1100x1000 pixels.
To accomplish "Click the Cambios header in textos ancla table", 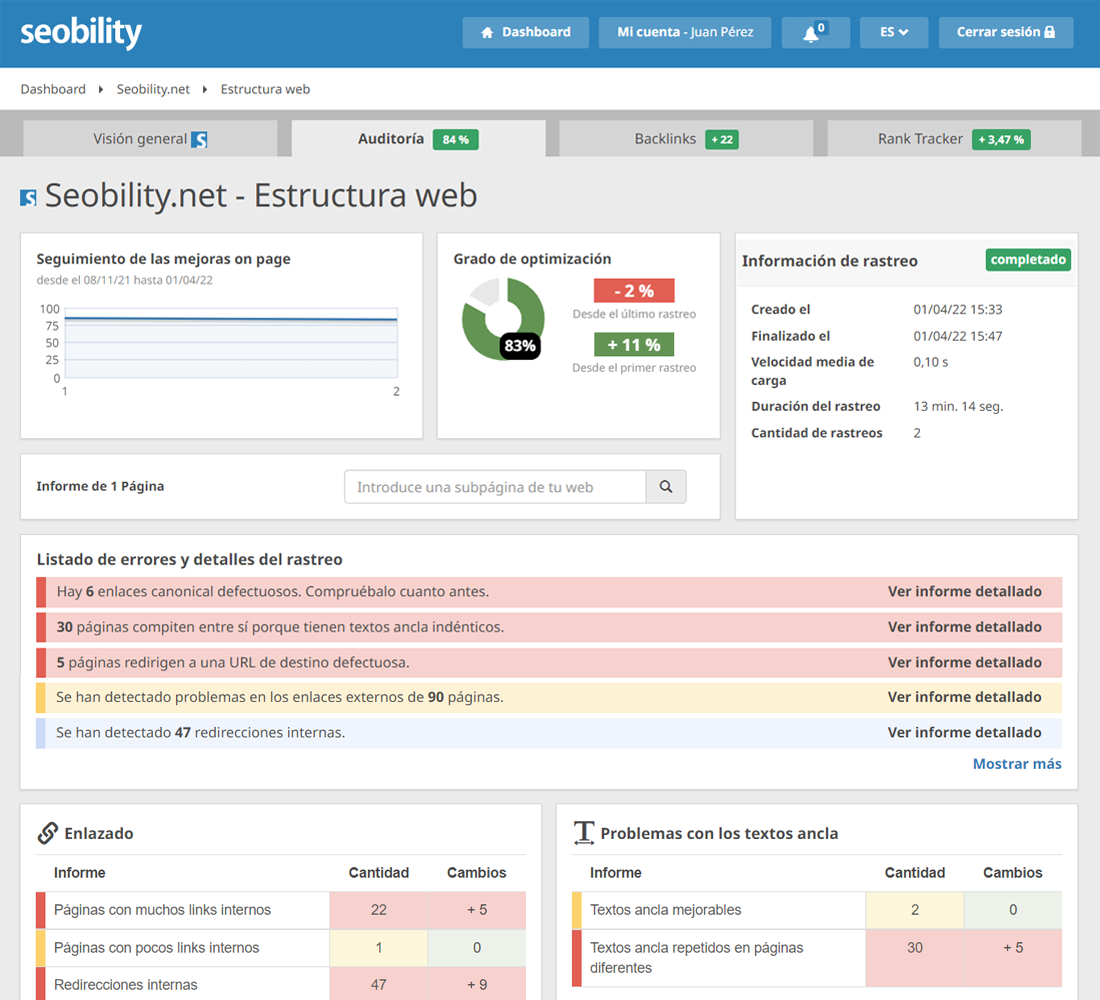I will coord(1012,872).
